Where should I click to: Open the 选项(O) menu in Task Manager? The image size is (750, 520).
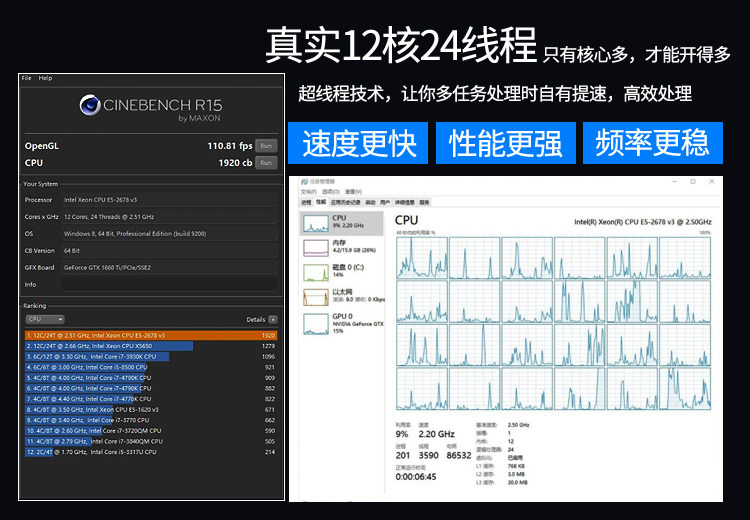click(331, 192)
